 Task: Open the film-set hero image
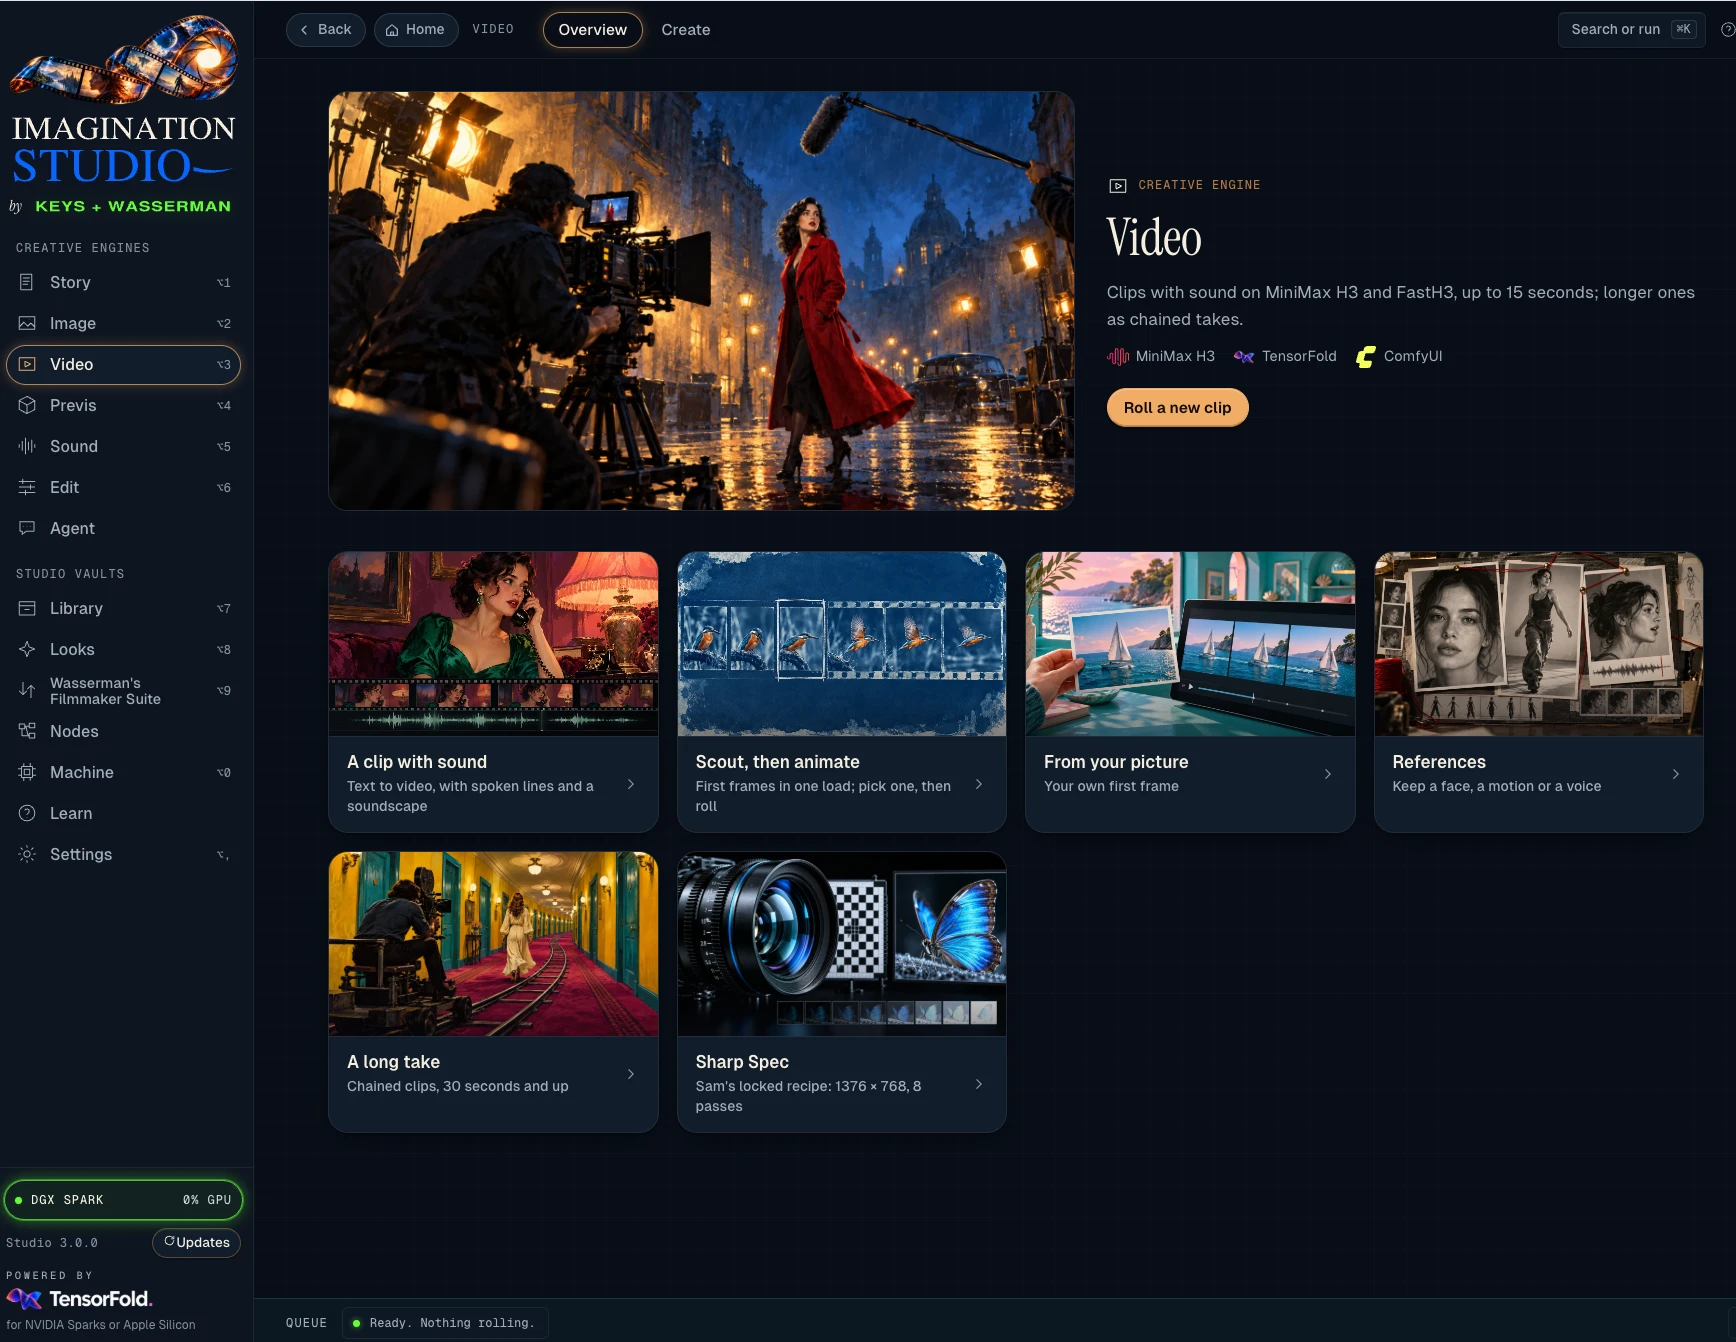pos(701,301)
